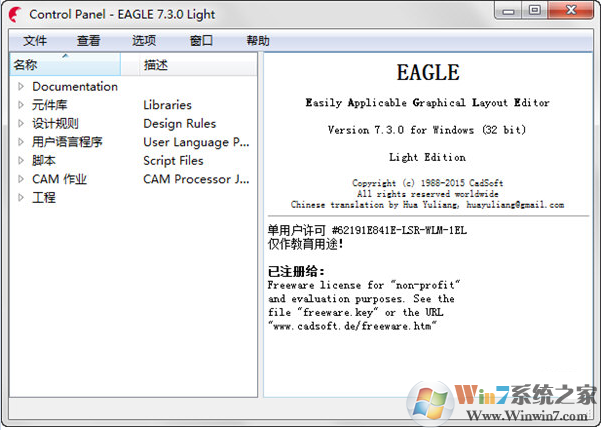
Task: Open the 文件 menu
Action: pyautogui.click(x=35, y=40)
